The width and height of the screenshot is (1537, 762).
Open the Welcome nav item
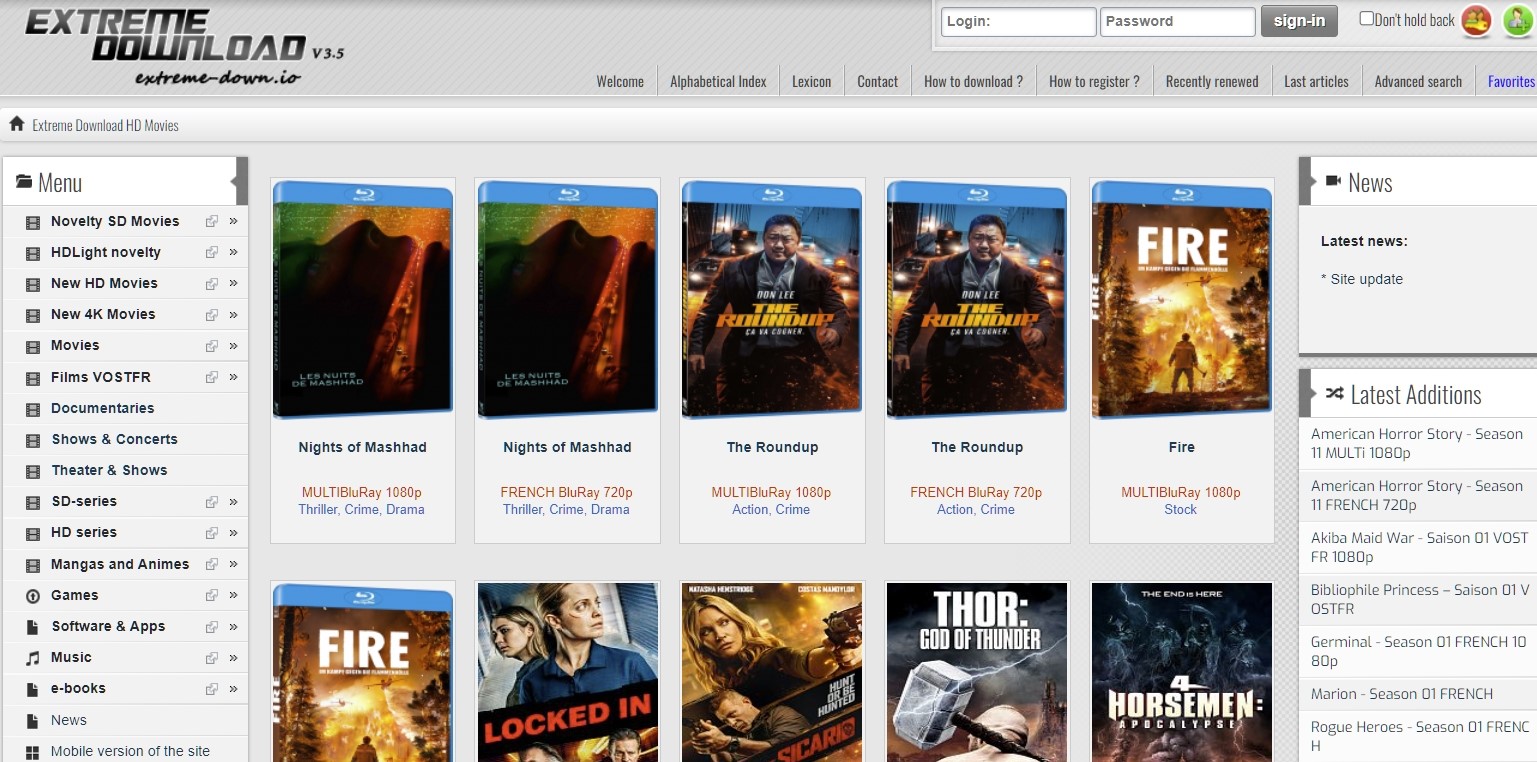620,82
